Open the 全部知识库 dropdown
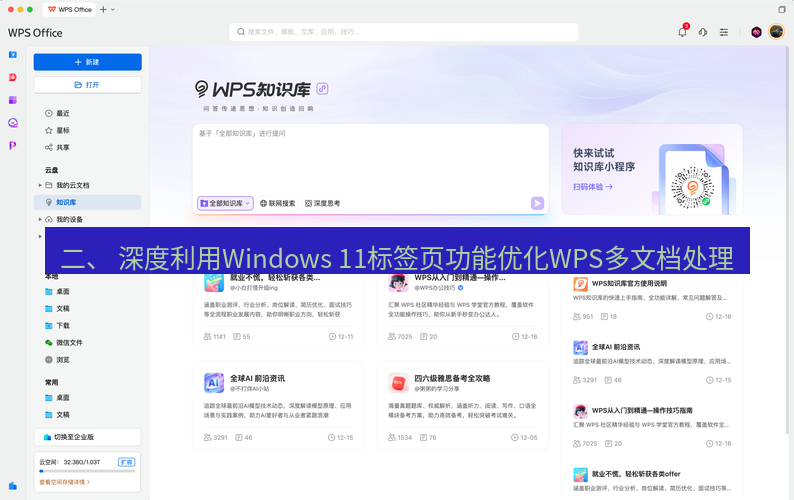Image resolution: width=794 pixels, height=500 pixels. (x=225, y=203)
